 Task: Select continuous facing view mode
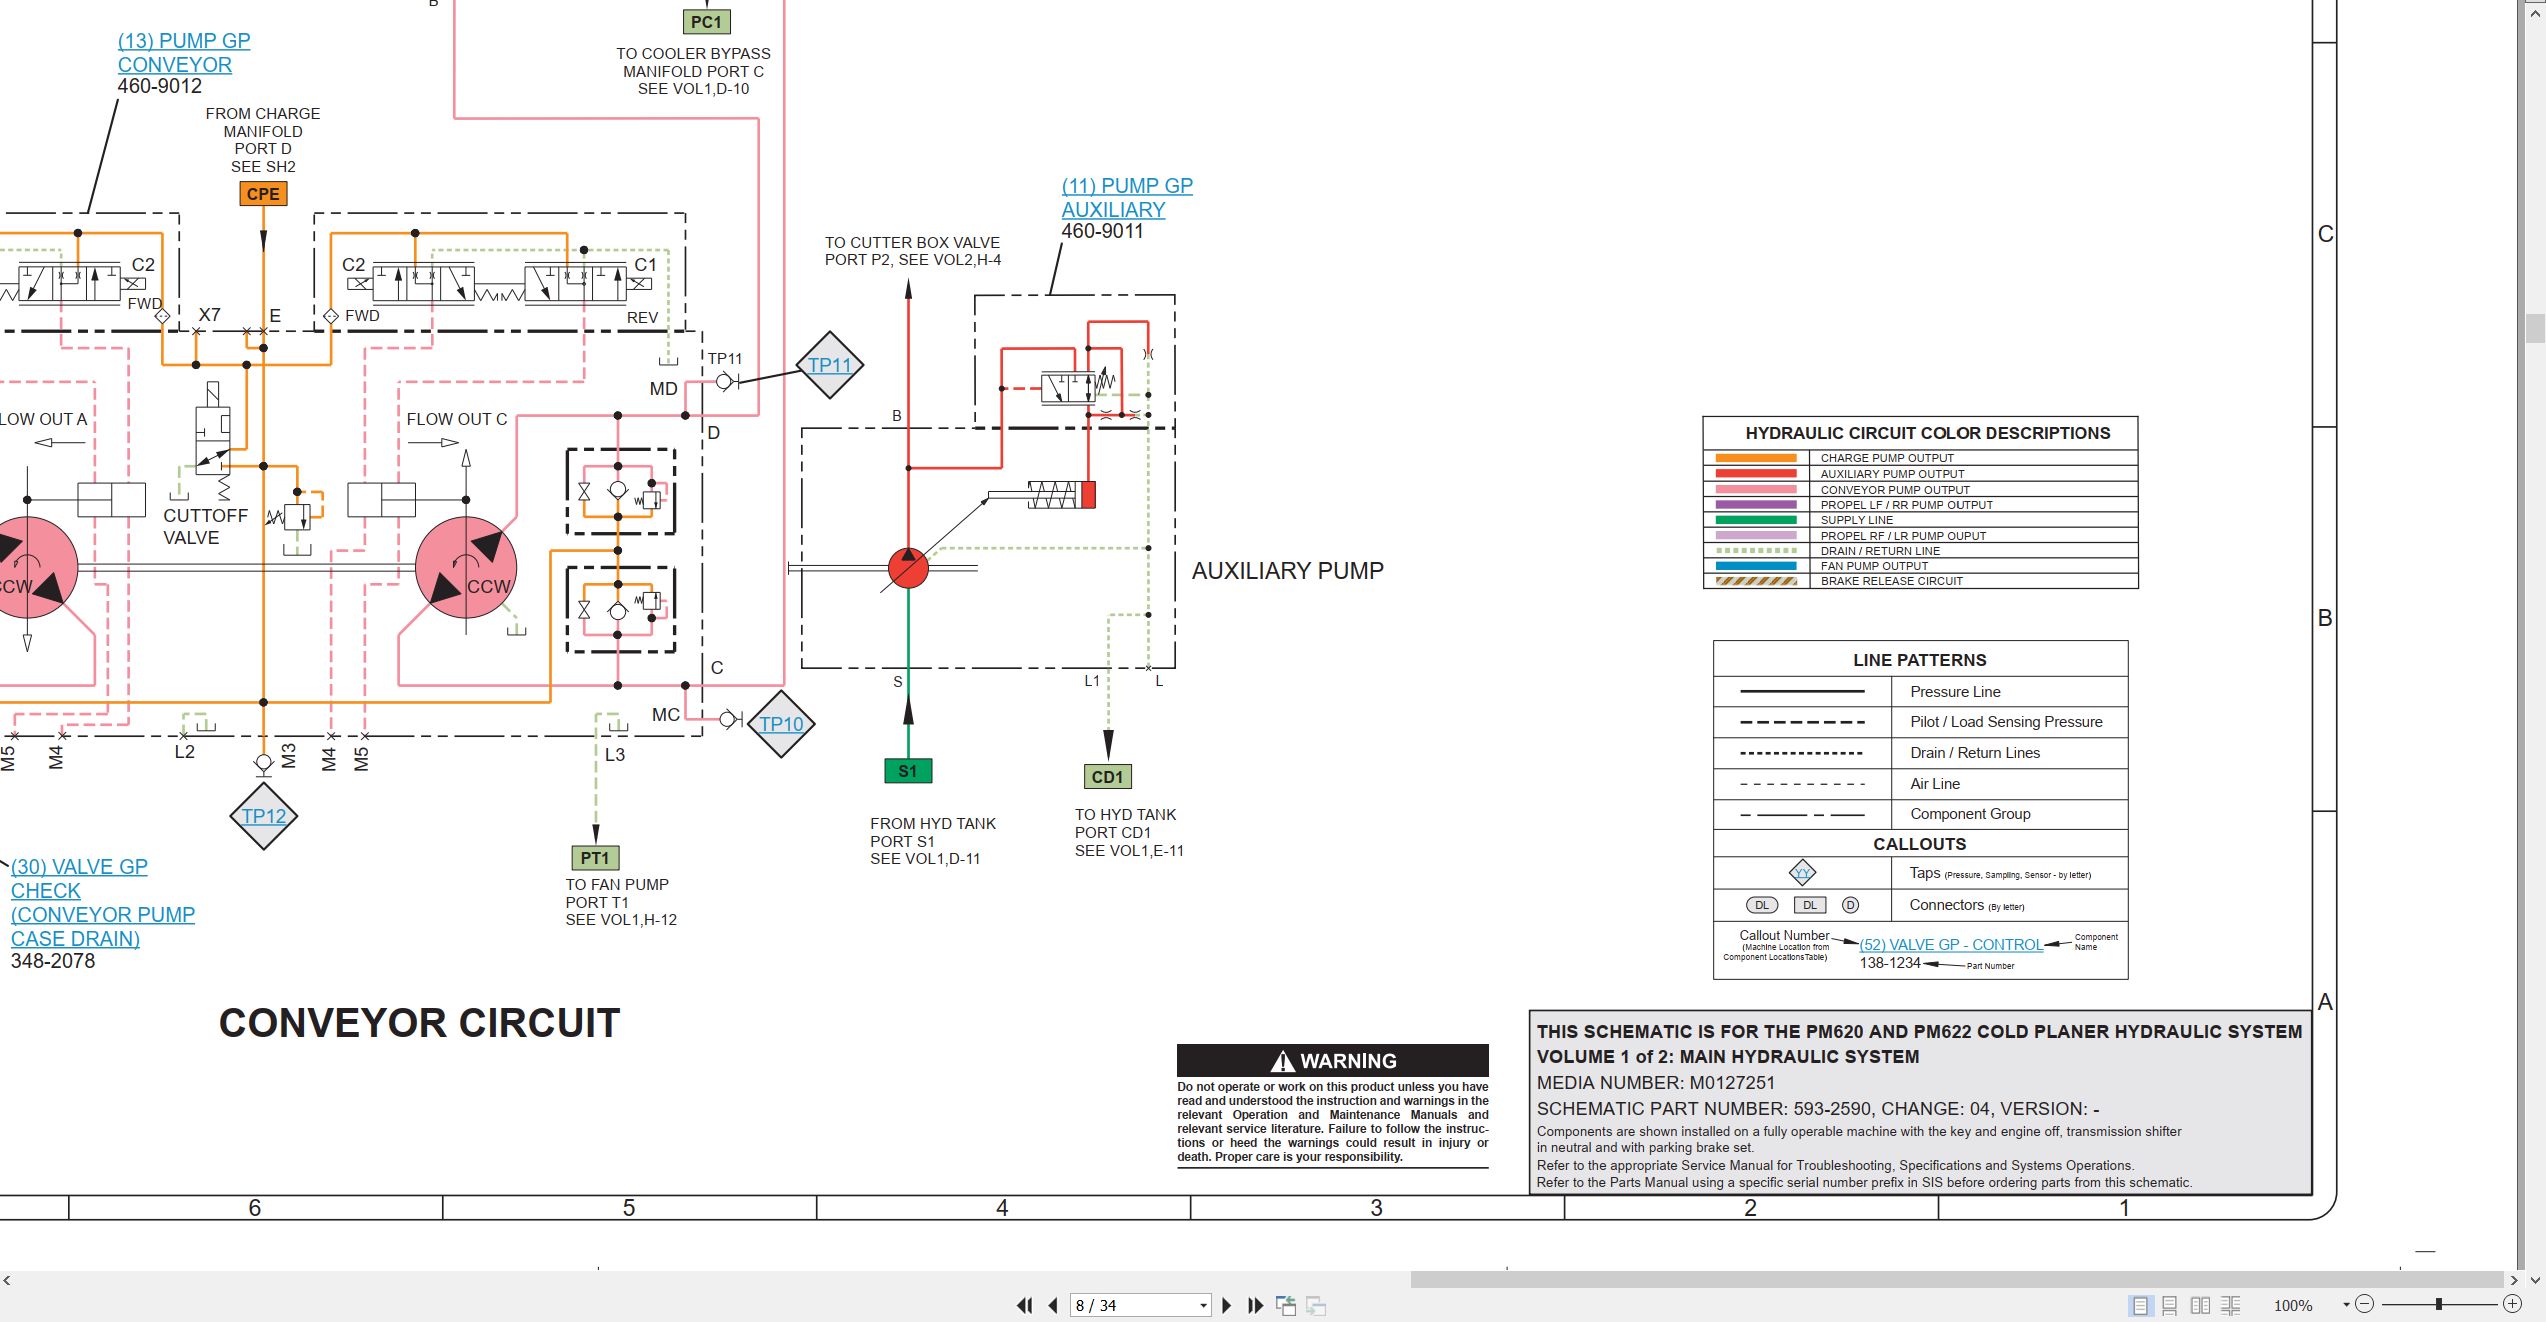pyautogui.click(x=2231, y=1305)
